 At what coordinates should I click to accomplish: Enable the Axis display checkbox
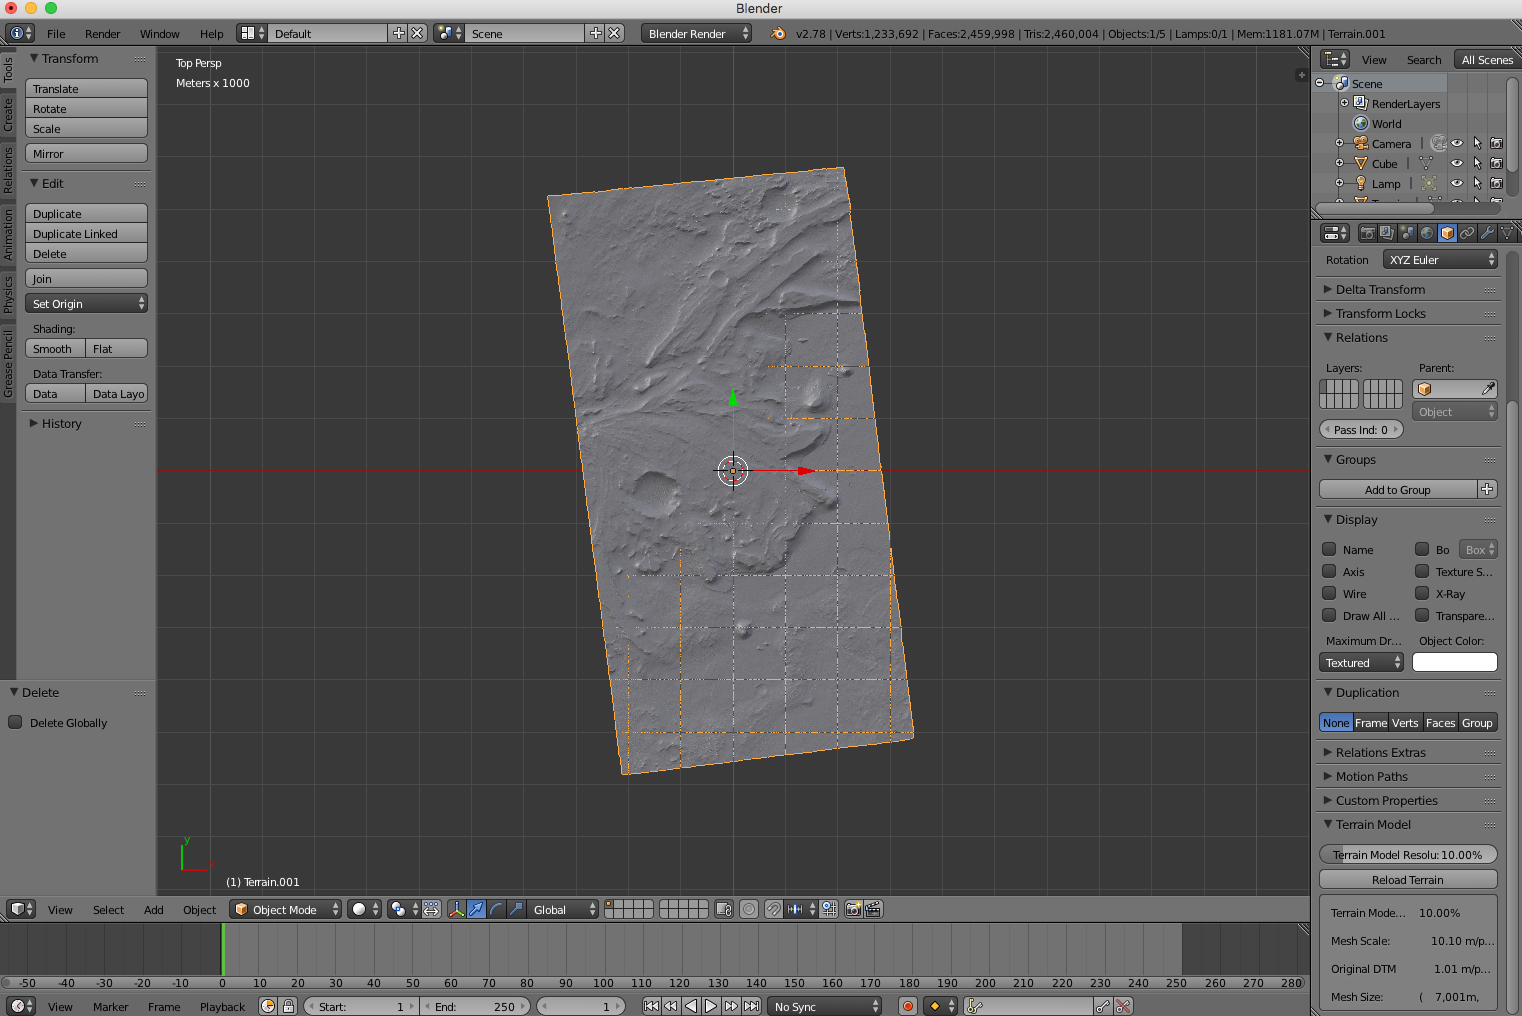coord(1329,571)
